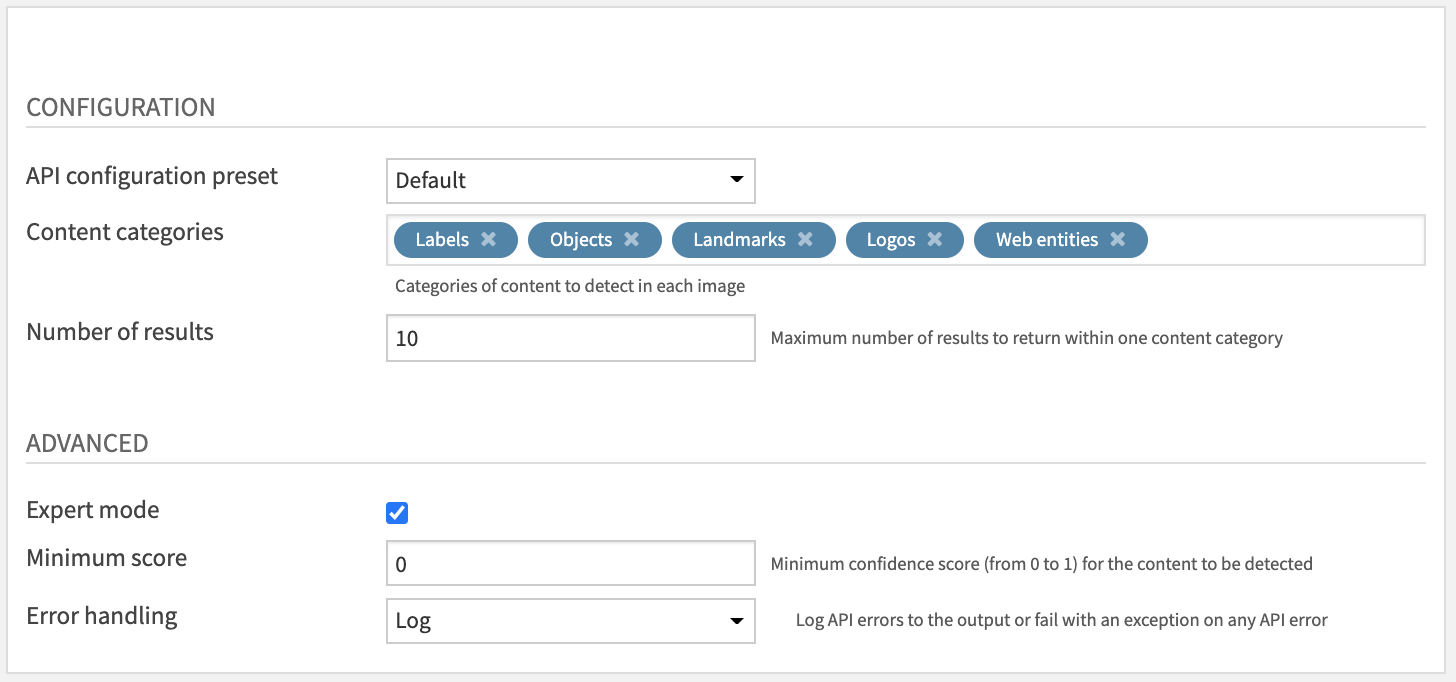Click the Content categories field to add category
1456x682 pixels.
[x=1280, y=240]
